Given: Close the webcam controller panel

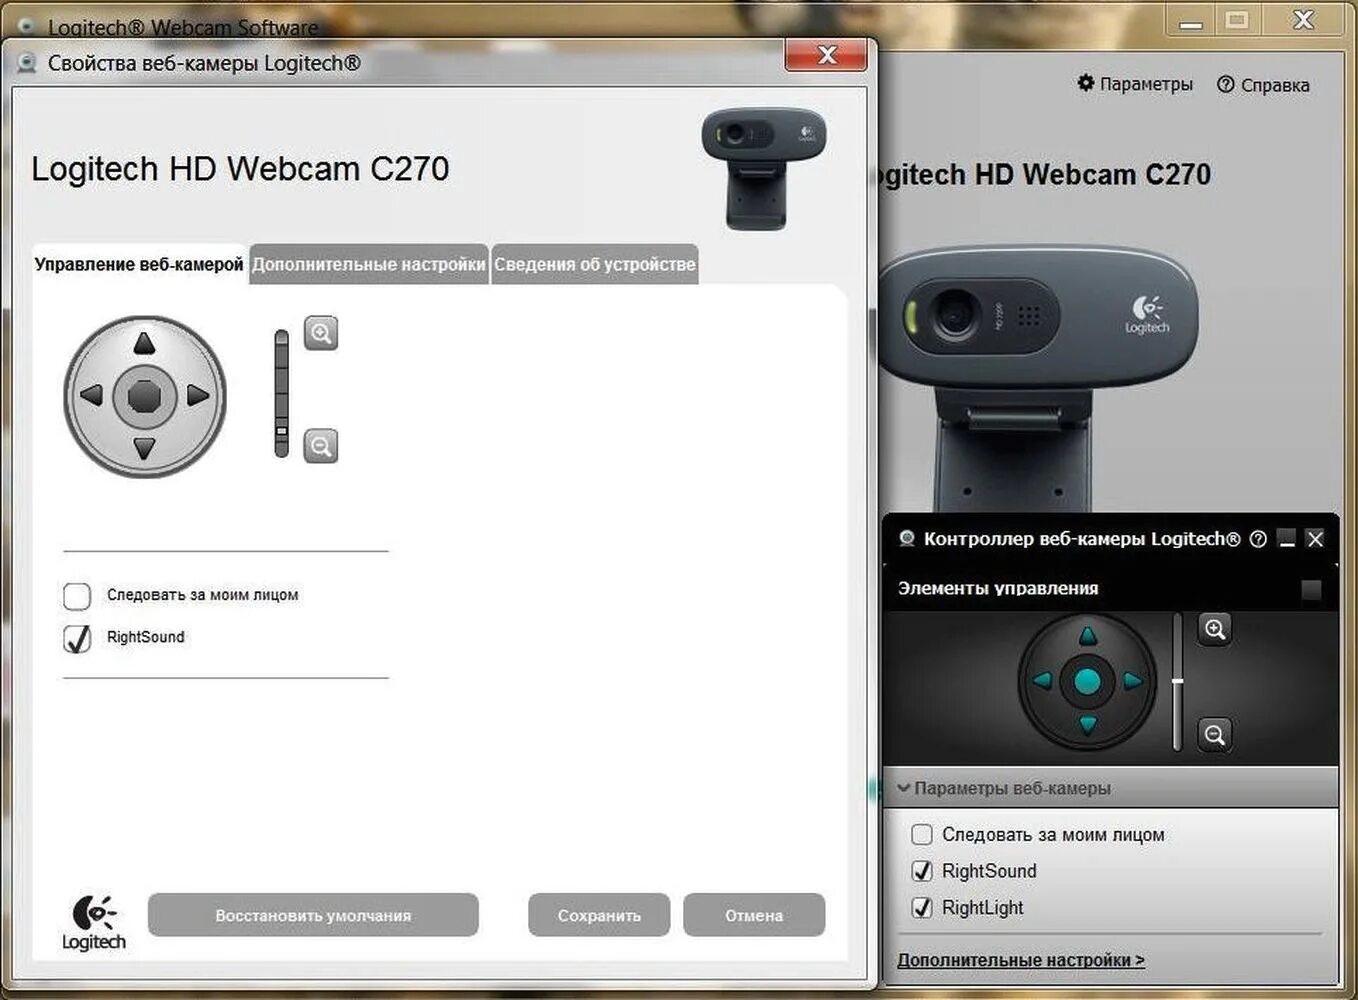Looking at the screenshot, I should click(1316, 539).
